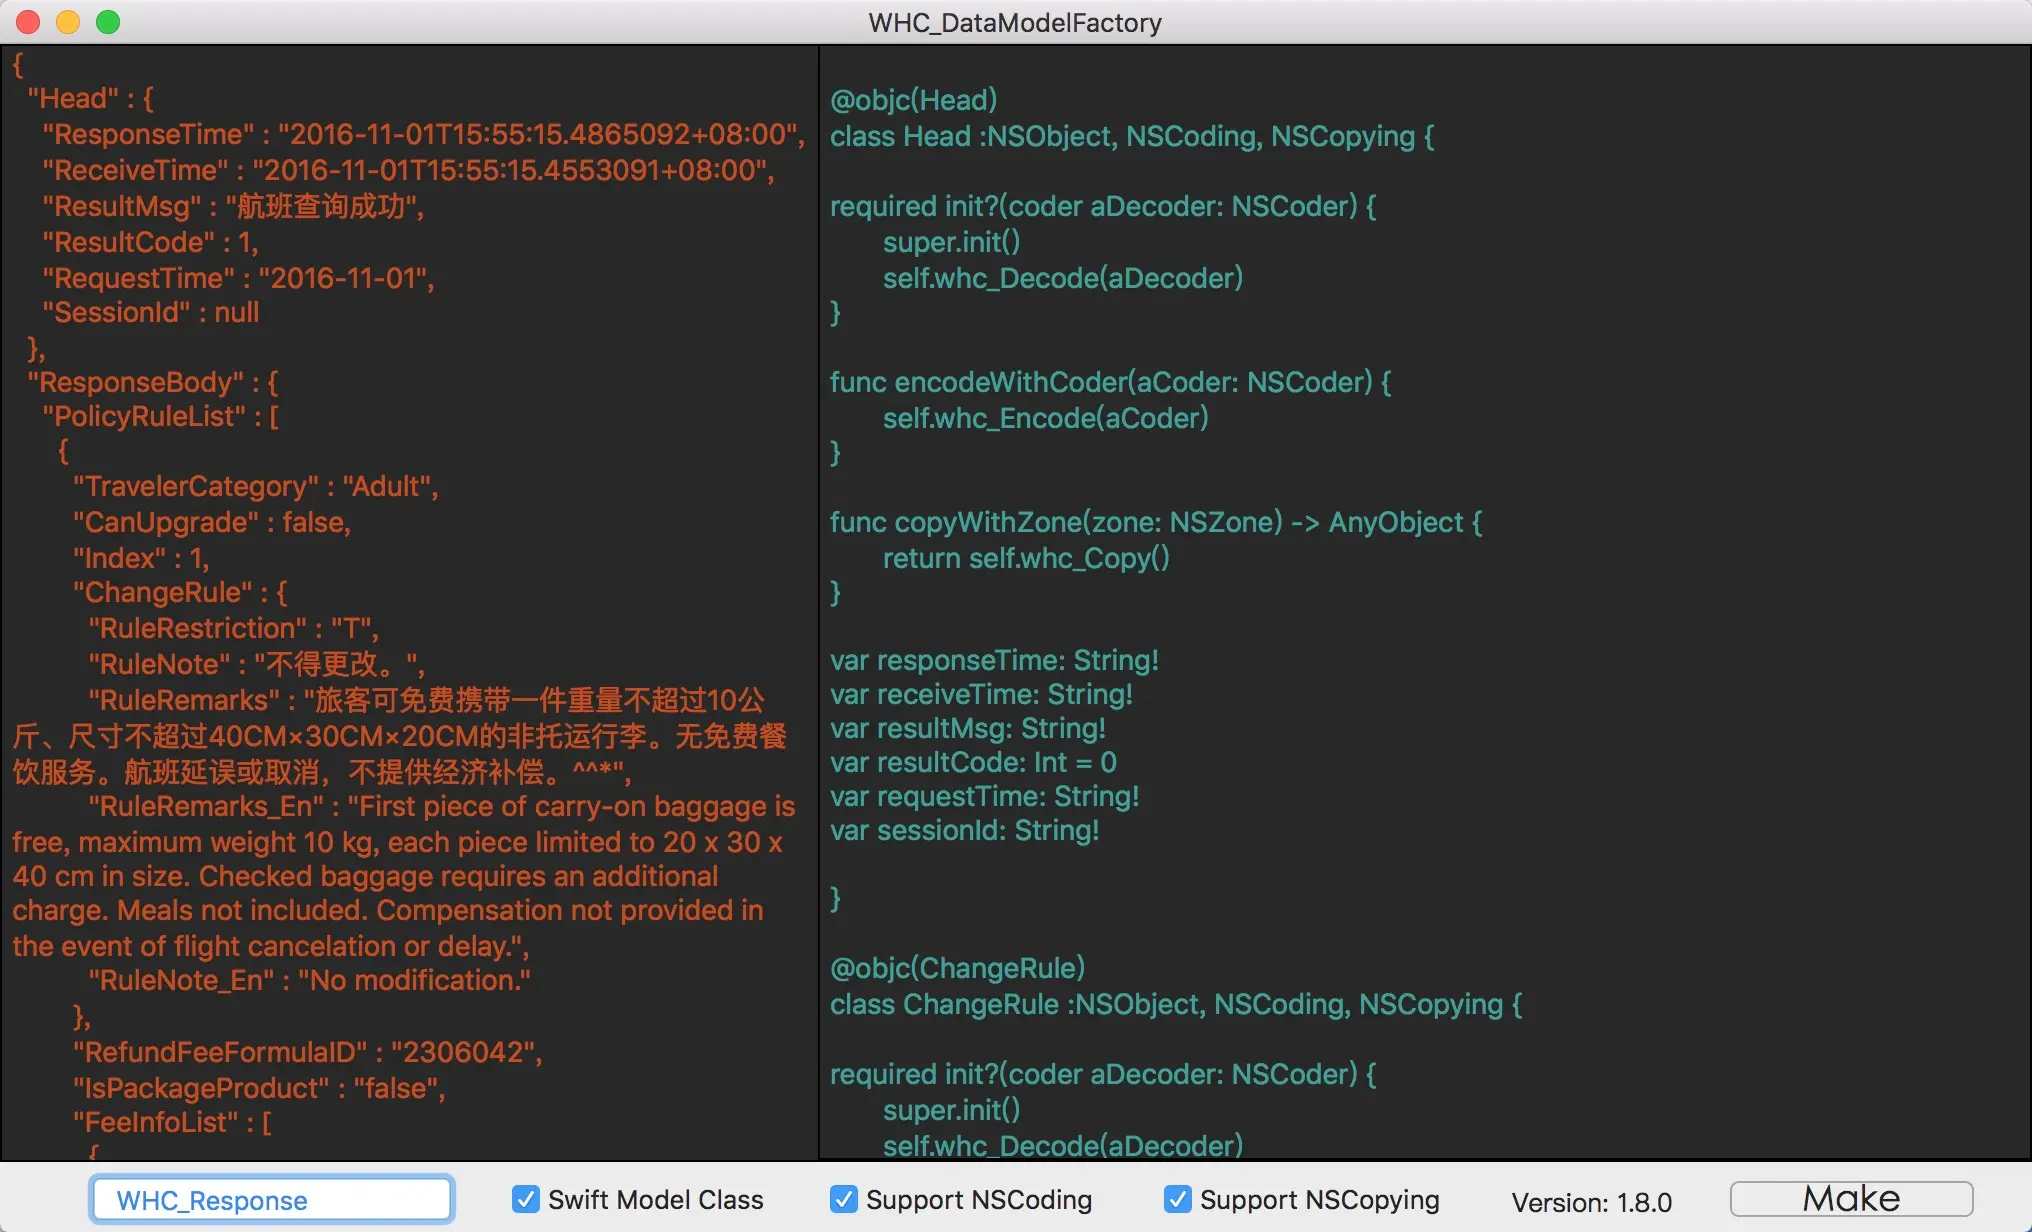2032x1232 pixels.
Task: Maximize the window with the green button
Action: click(108, 22)
